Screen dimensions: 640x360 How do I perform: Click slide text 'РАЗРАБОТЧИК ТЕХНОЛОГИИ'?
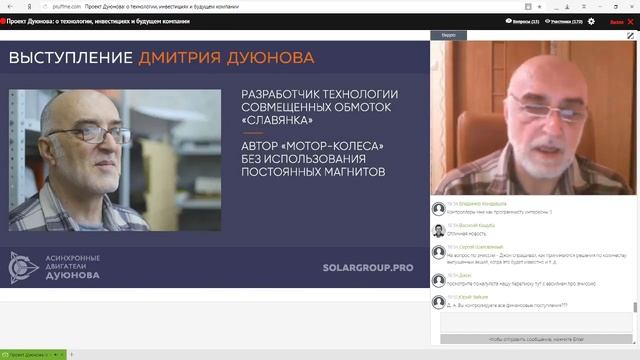pyautogui.click(x=320, y=94)
